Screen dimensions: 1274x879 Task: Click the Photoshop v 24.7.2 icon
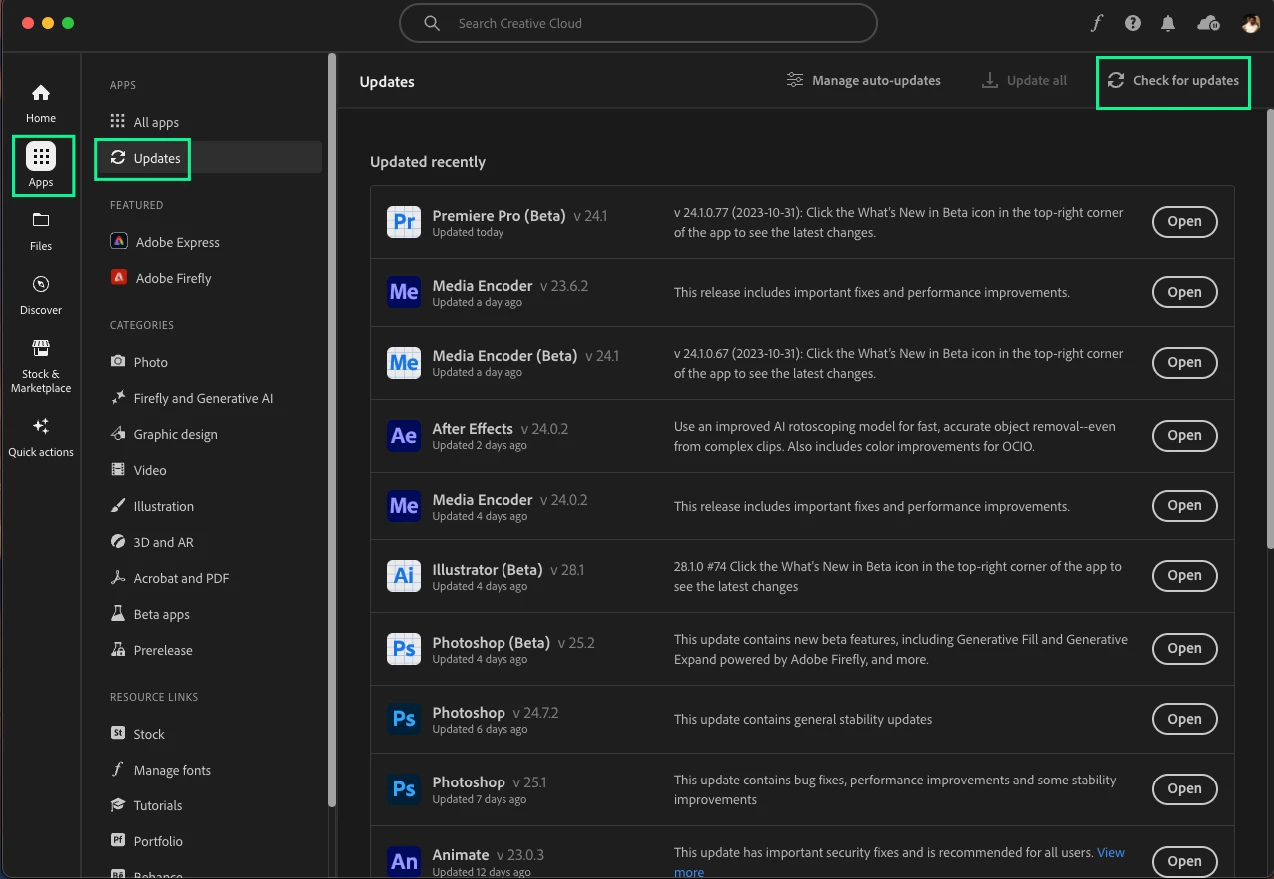point(404,719)
